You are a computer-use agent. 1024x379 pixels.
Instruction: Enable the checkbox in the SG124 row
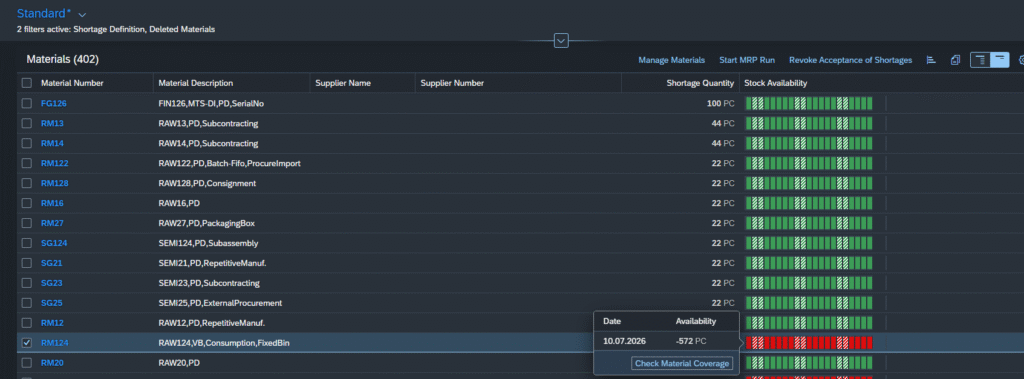26,243
